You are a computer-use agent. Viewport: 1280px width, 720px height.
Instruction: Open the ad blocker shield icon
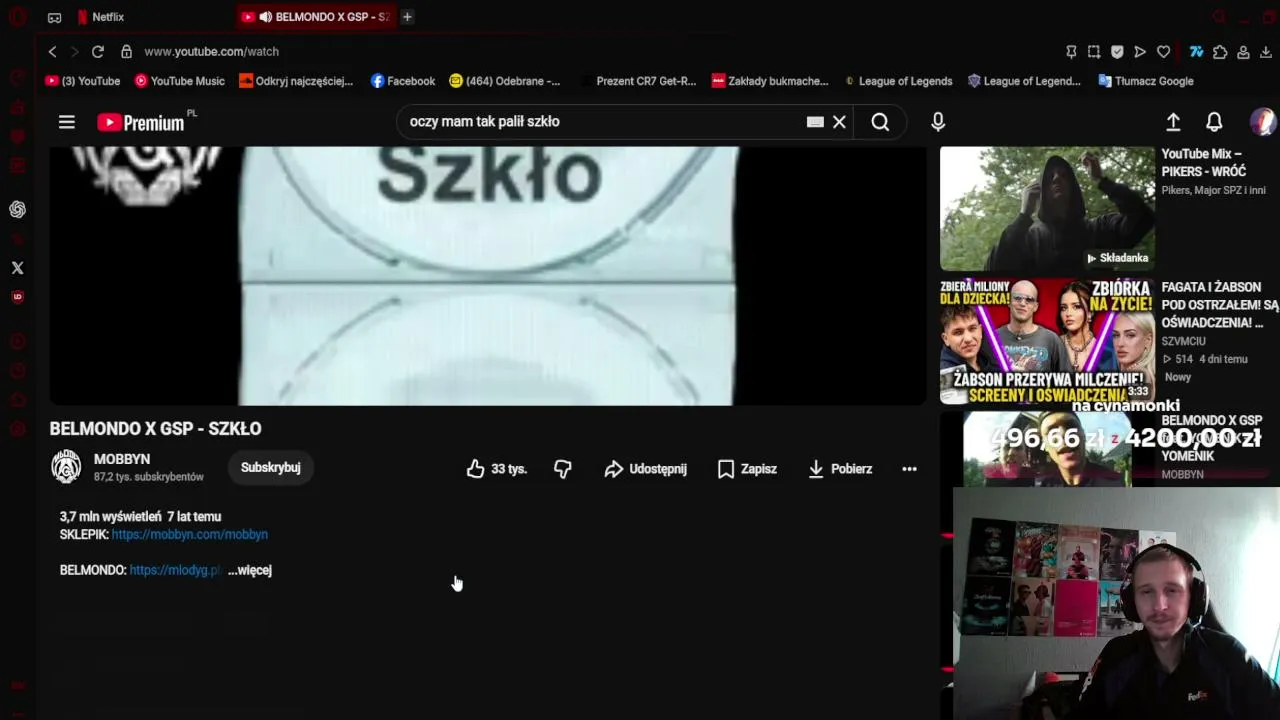(1117, 52)
